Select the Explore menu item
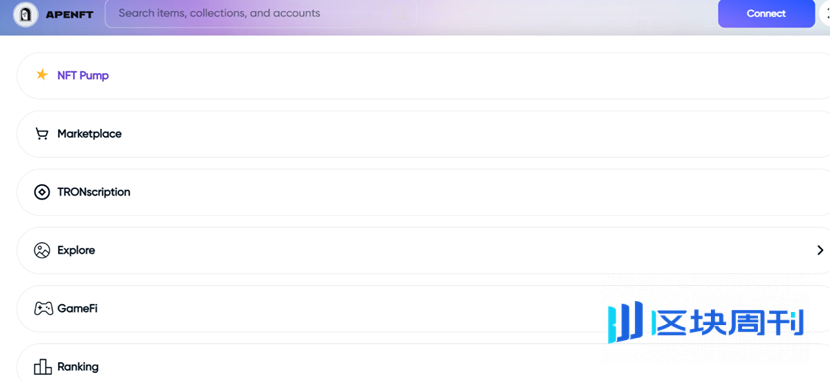The height and width of the screenshot is (380, 830). [x=423, y=250]
